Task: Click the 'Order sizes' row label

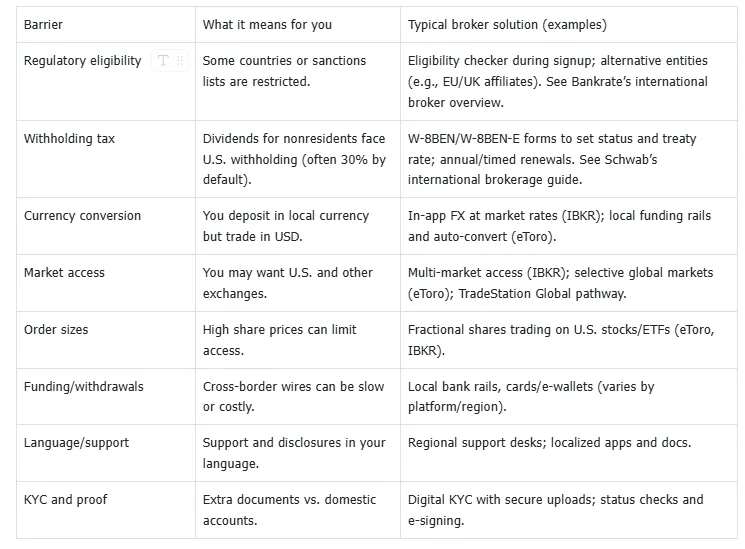Action: coord(57,329)
